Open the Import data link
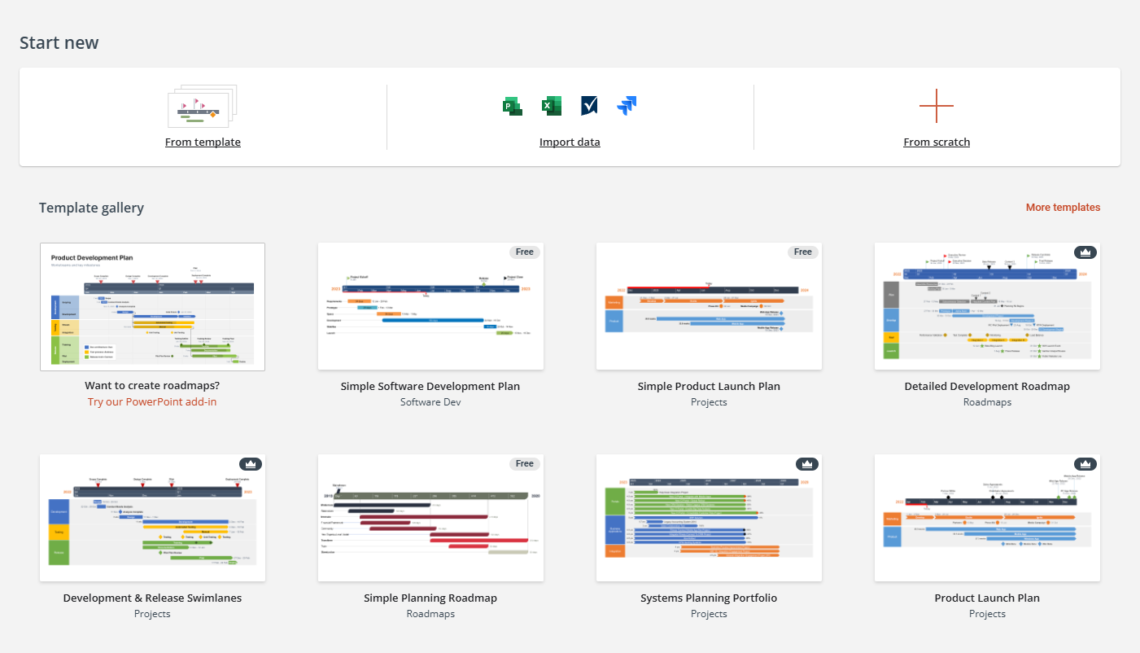 click(x=570, y=142)
